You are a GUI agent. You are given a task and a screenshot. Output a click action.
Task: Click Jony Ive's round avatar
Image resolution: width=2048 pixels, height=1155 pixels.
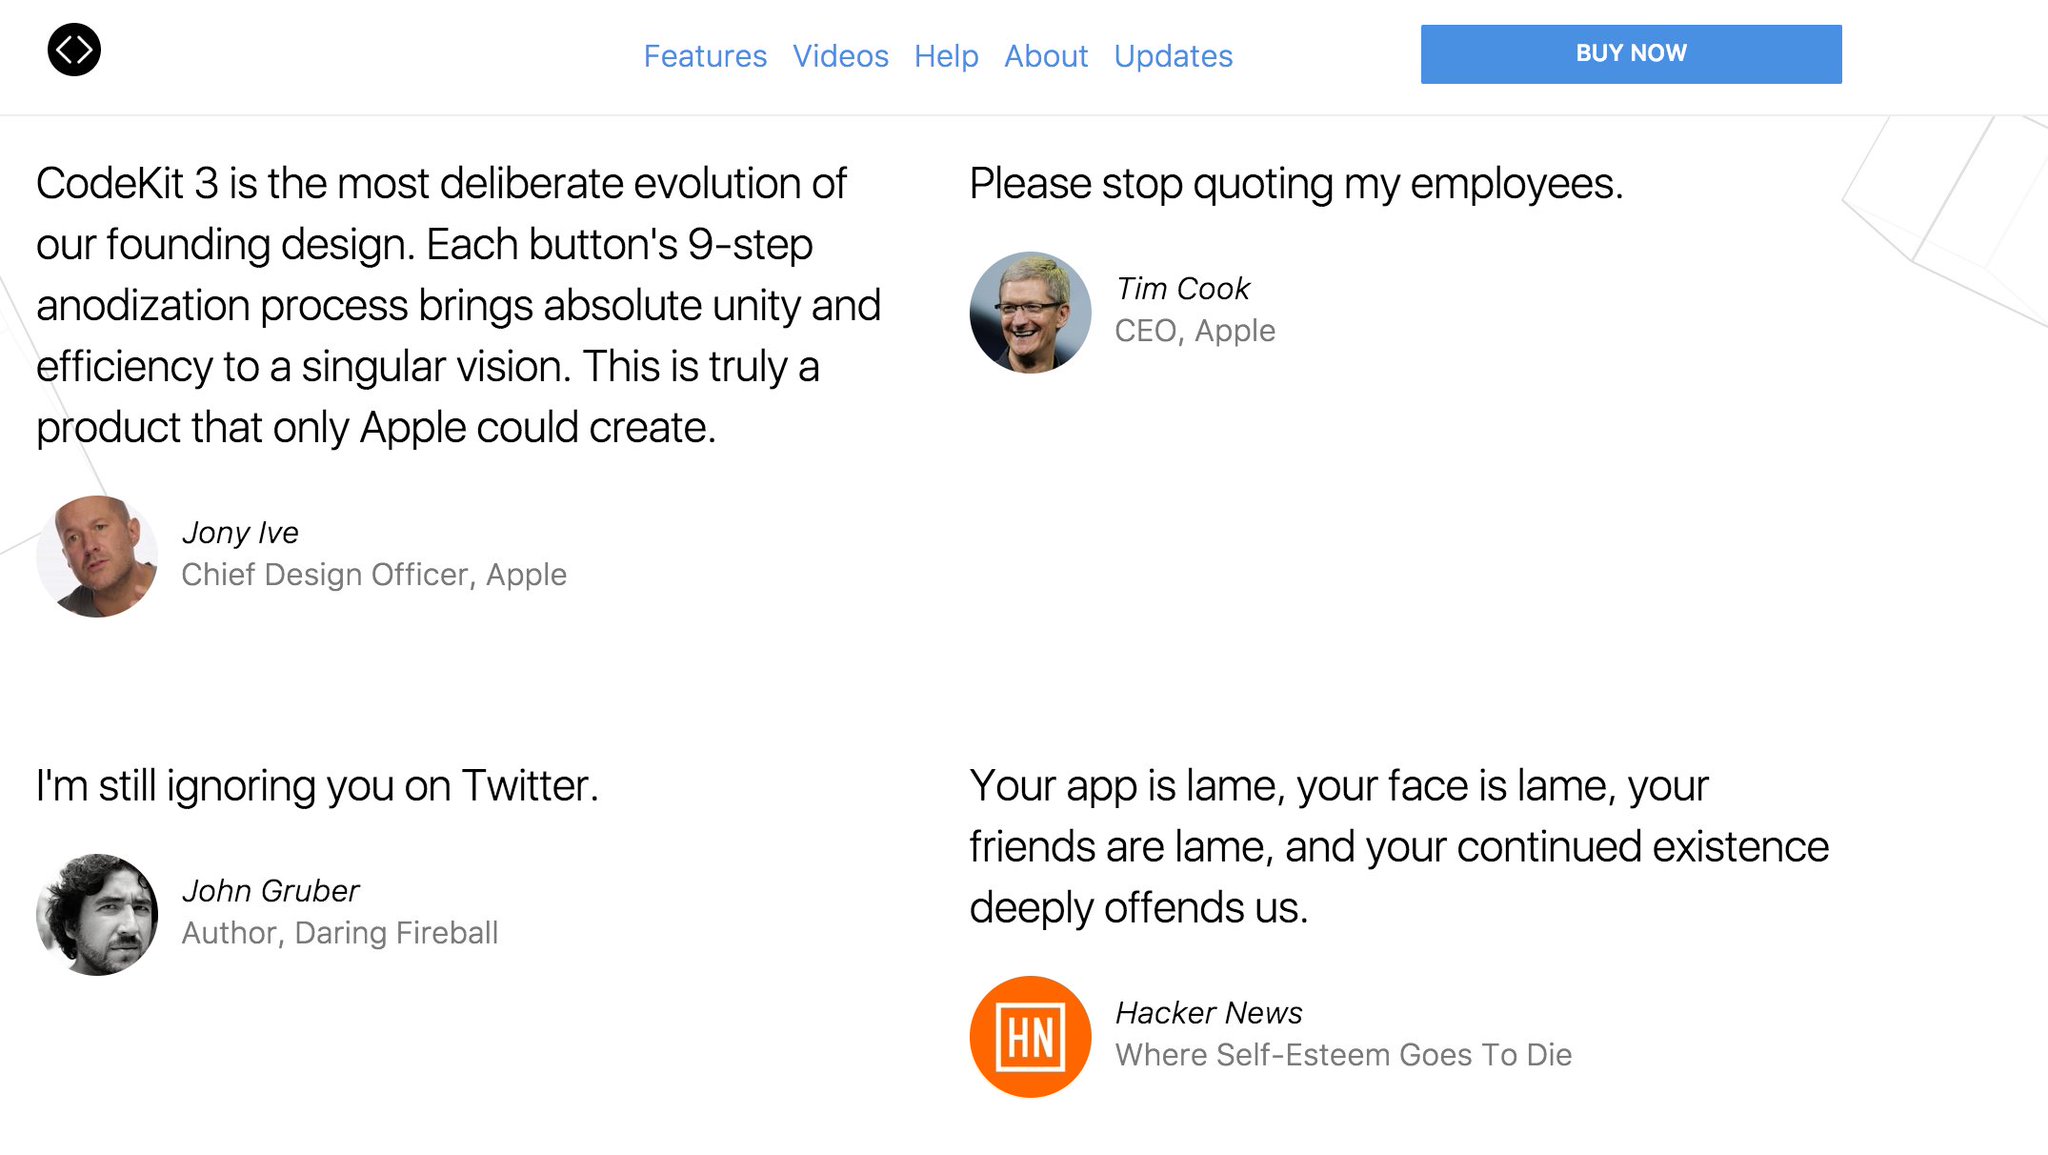[97, 556]
